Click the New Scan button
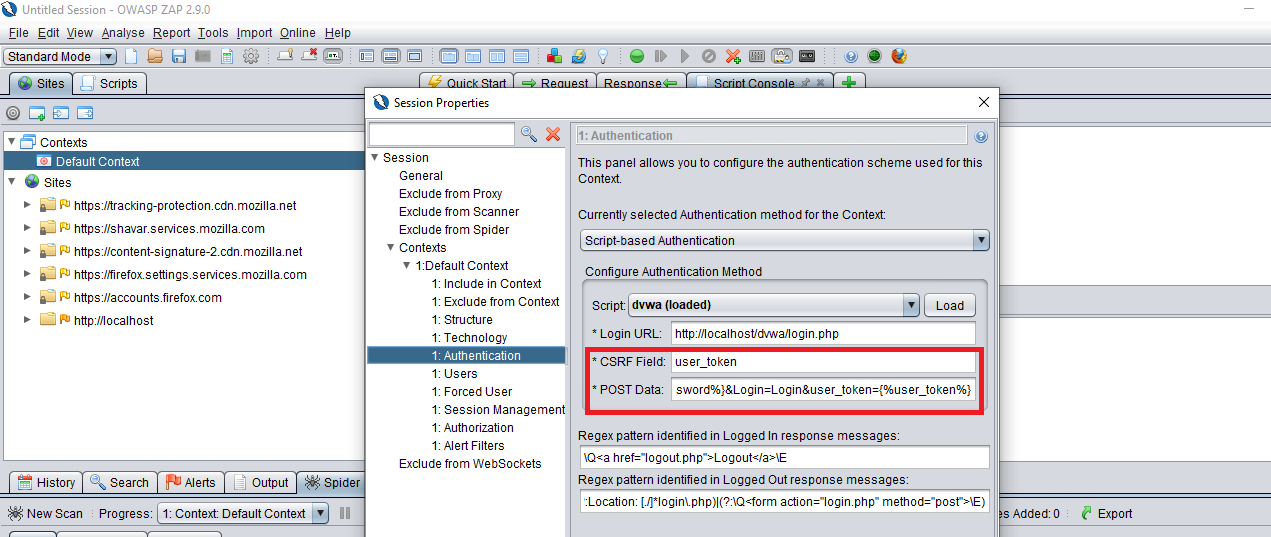Screen dimensions: 1271x537 tap(46, 513)
